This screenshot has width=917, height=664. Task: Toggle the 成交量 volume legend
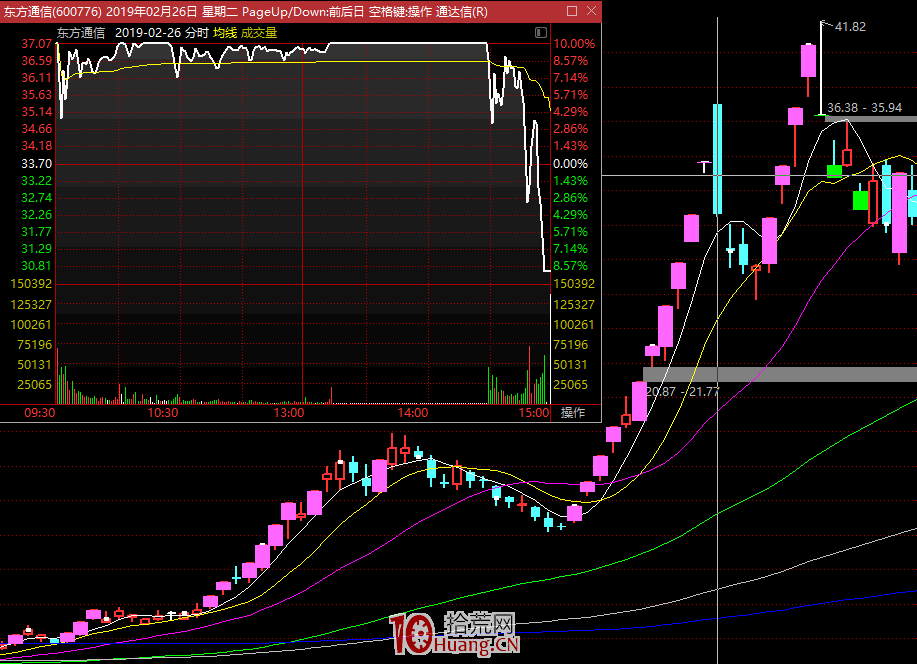click(259, 32)
